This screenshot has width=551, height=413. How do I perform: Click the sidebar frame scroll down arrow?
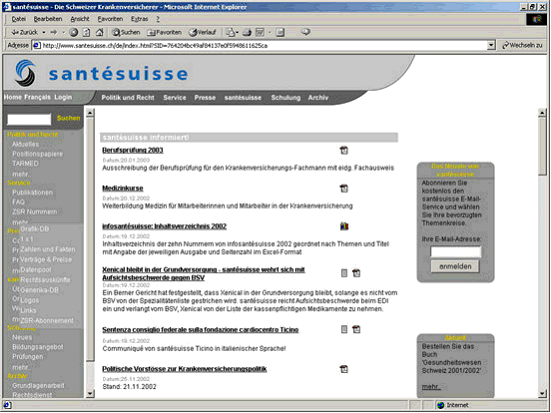tap(90, 394)
